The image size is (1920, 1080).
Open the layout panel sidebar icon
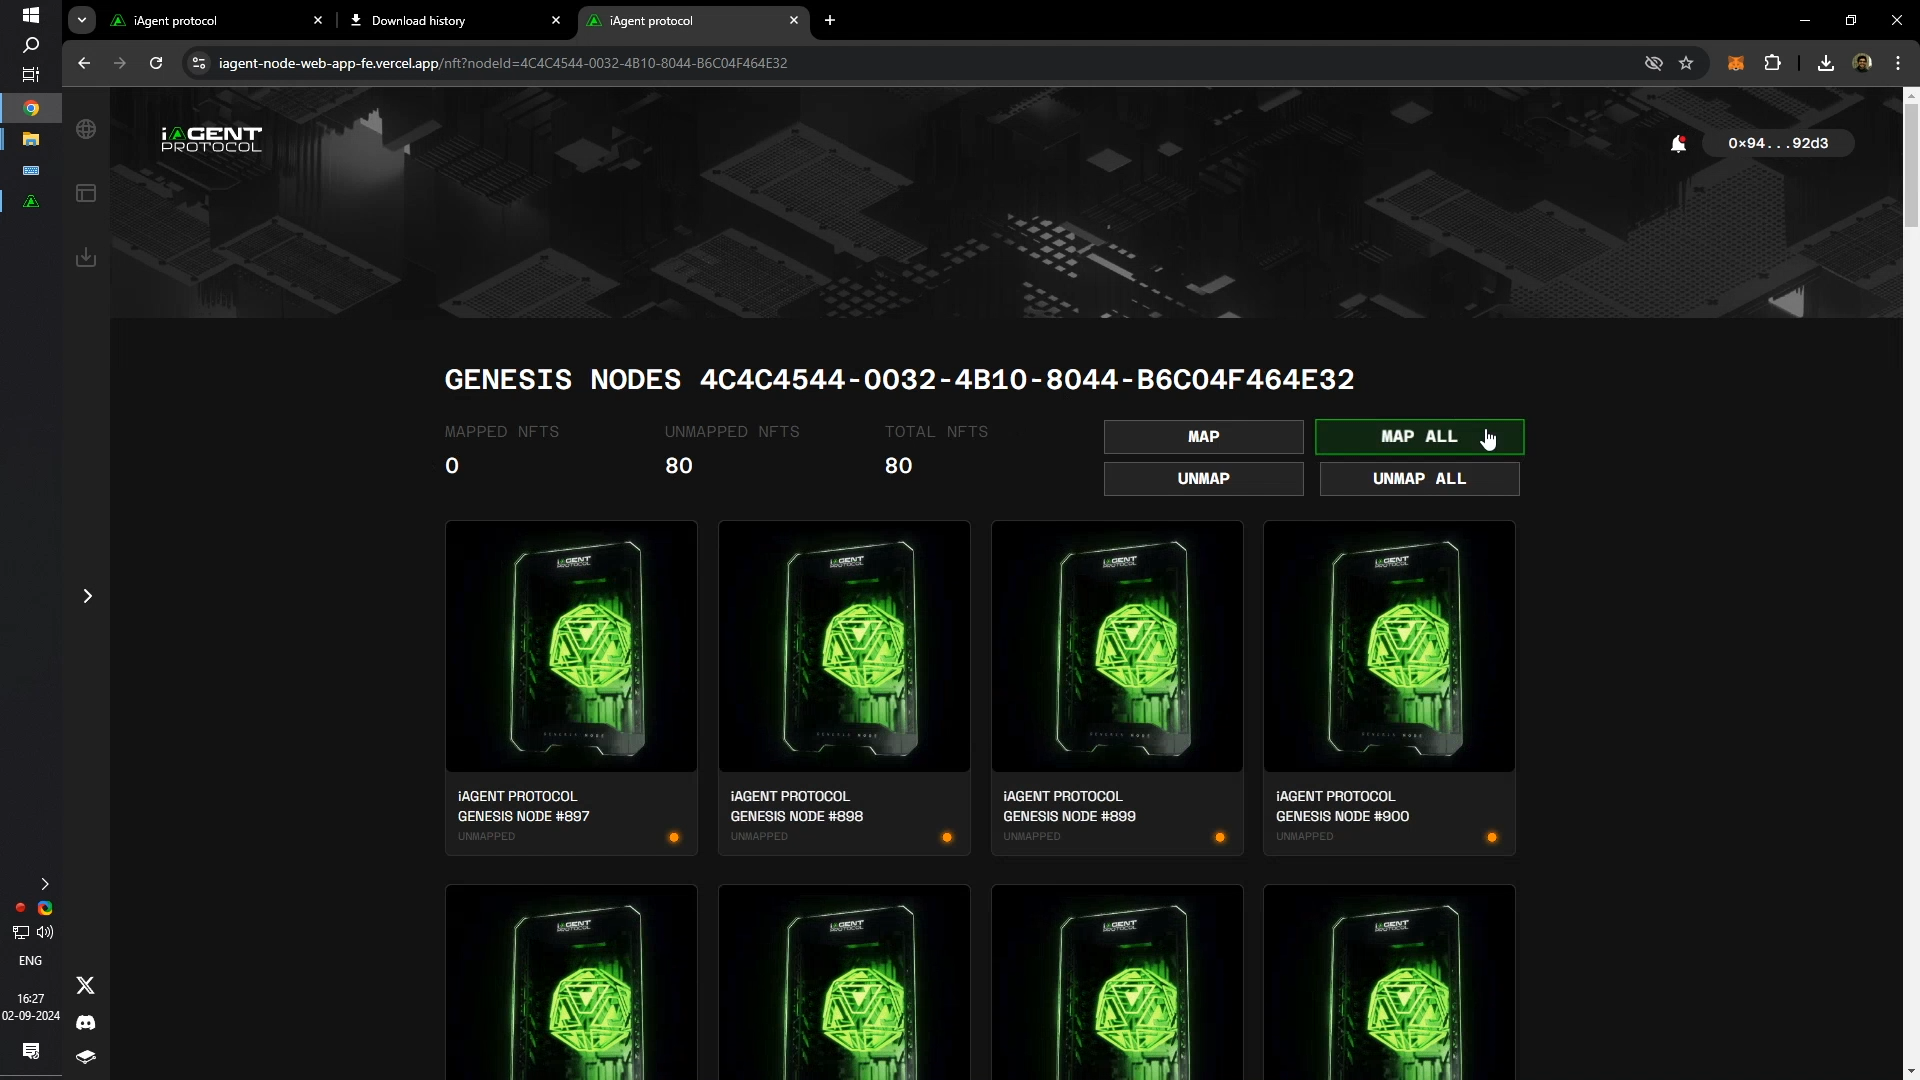(86, 193)
